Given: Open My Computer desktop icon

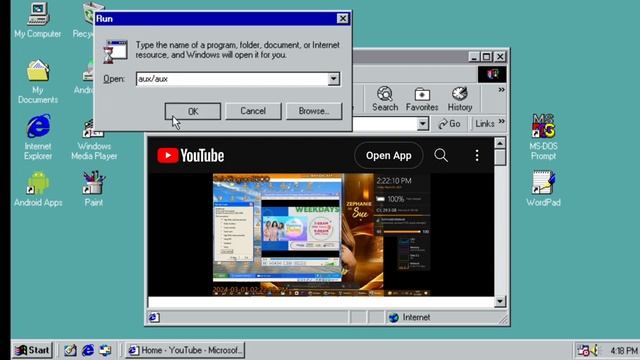Looking at the screenshot, I should [38, 20].
